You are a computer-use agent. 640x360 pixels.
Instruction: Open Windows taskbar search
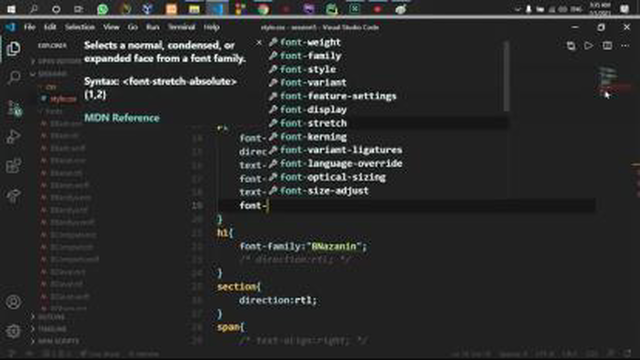pos(33,9)
